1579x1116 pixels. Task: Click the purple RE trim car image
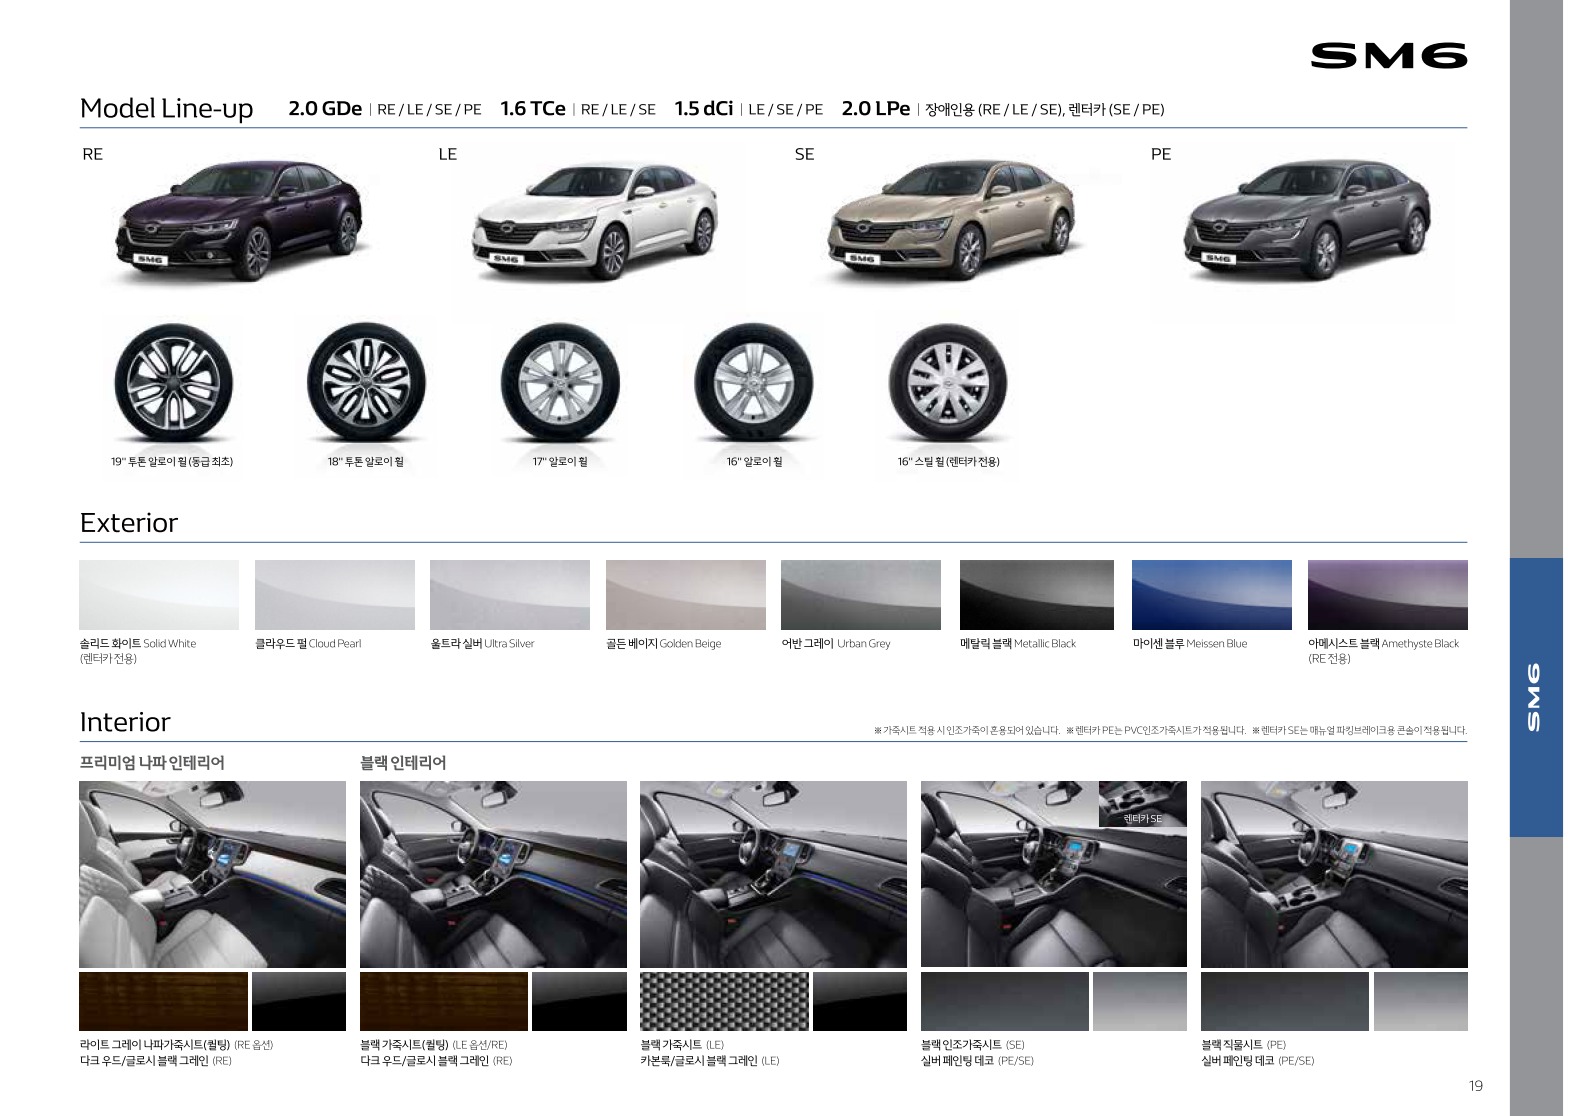click(238, 220)
